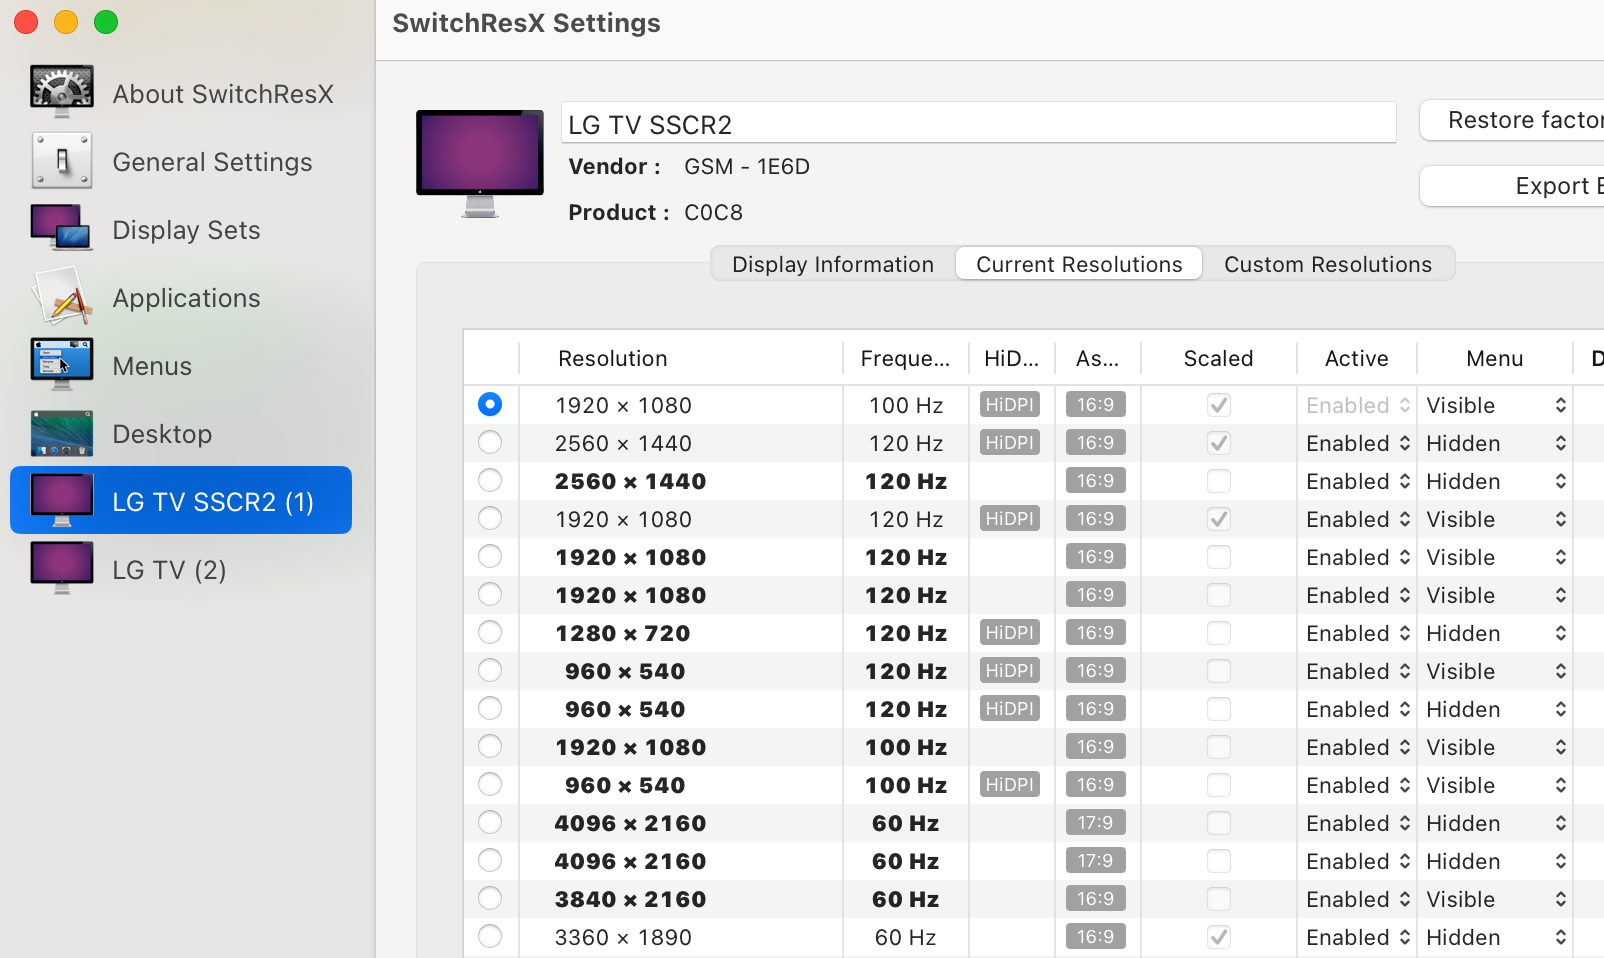Click the Menus screen icon in sidebar
Viewport: 1604px width, 958px height.
point(62,365)
